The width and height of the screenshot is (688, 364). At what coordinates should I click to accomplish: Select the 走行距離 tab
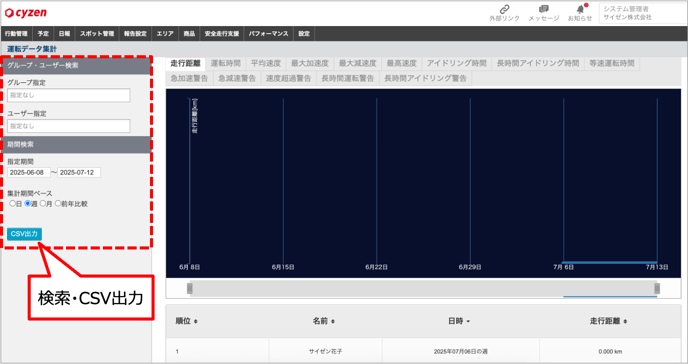[x=186, y=63]
